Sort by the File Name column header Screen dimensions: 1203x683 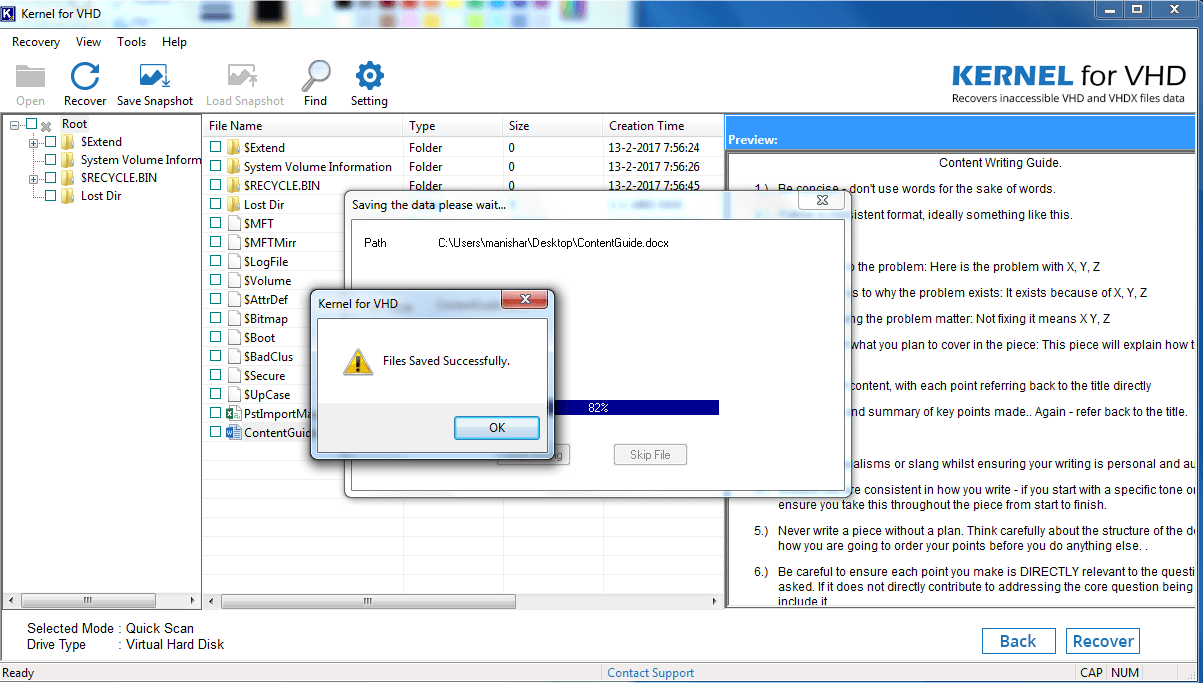pos(304,126)
